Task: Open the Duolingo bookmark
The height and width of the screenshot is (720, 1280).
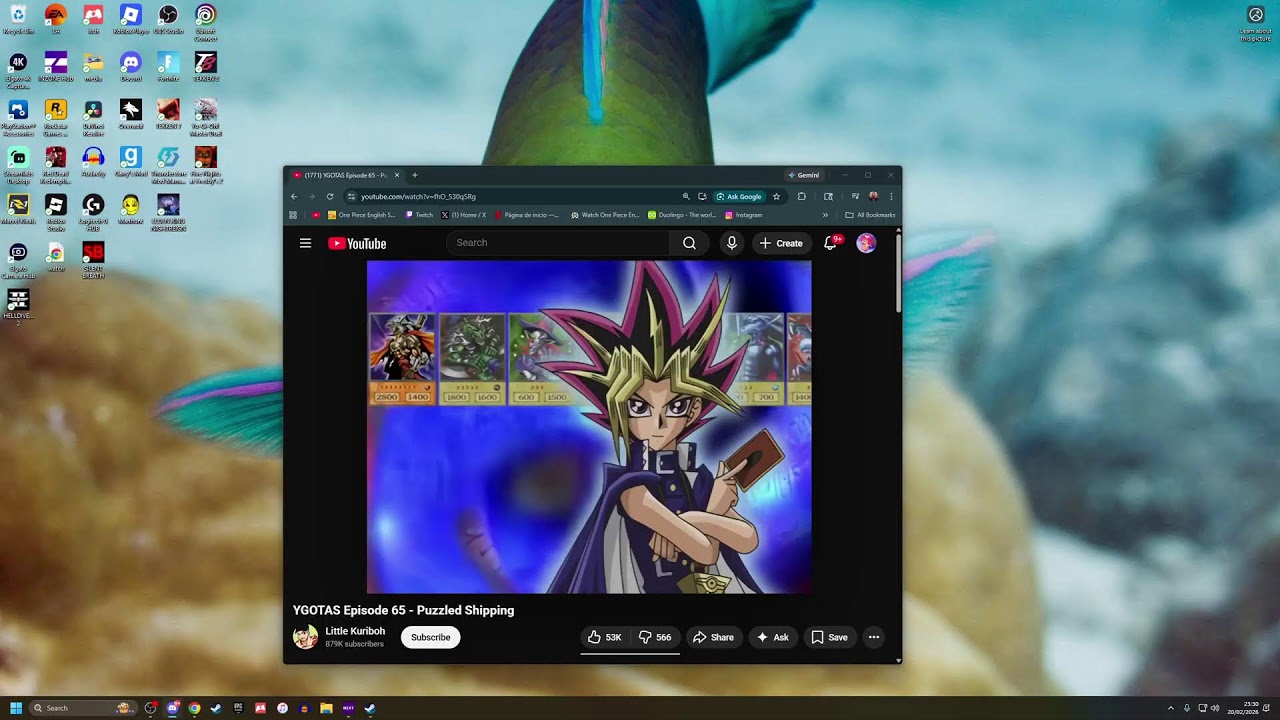Action: [682, 215]
